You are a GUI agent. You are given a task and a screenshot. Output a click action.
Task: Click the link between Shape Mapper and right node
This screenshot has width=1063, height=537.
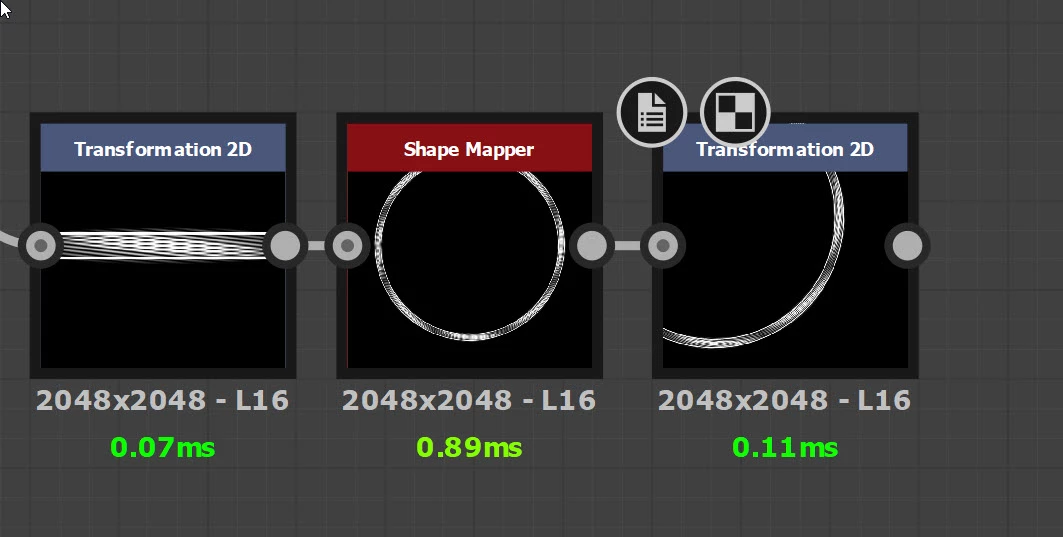point(628,245)
